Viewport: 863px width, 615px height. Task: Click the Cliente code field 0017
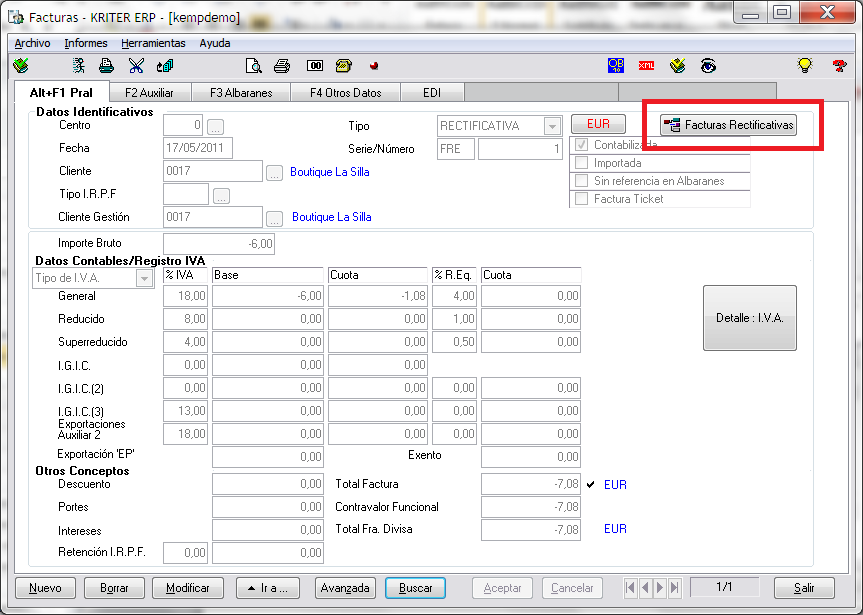[213, 171]
